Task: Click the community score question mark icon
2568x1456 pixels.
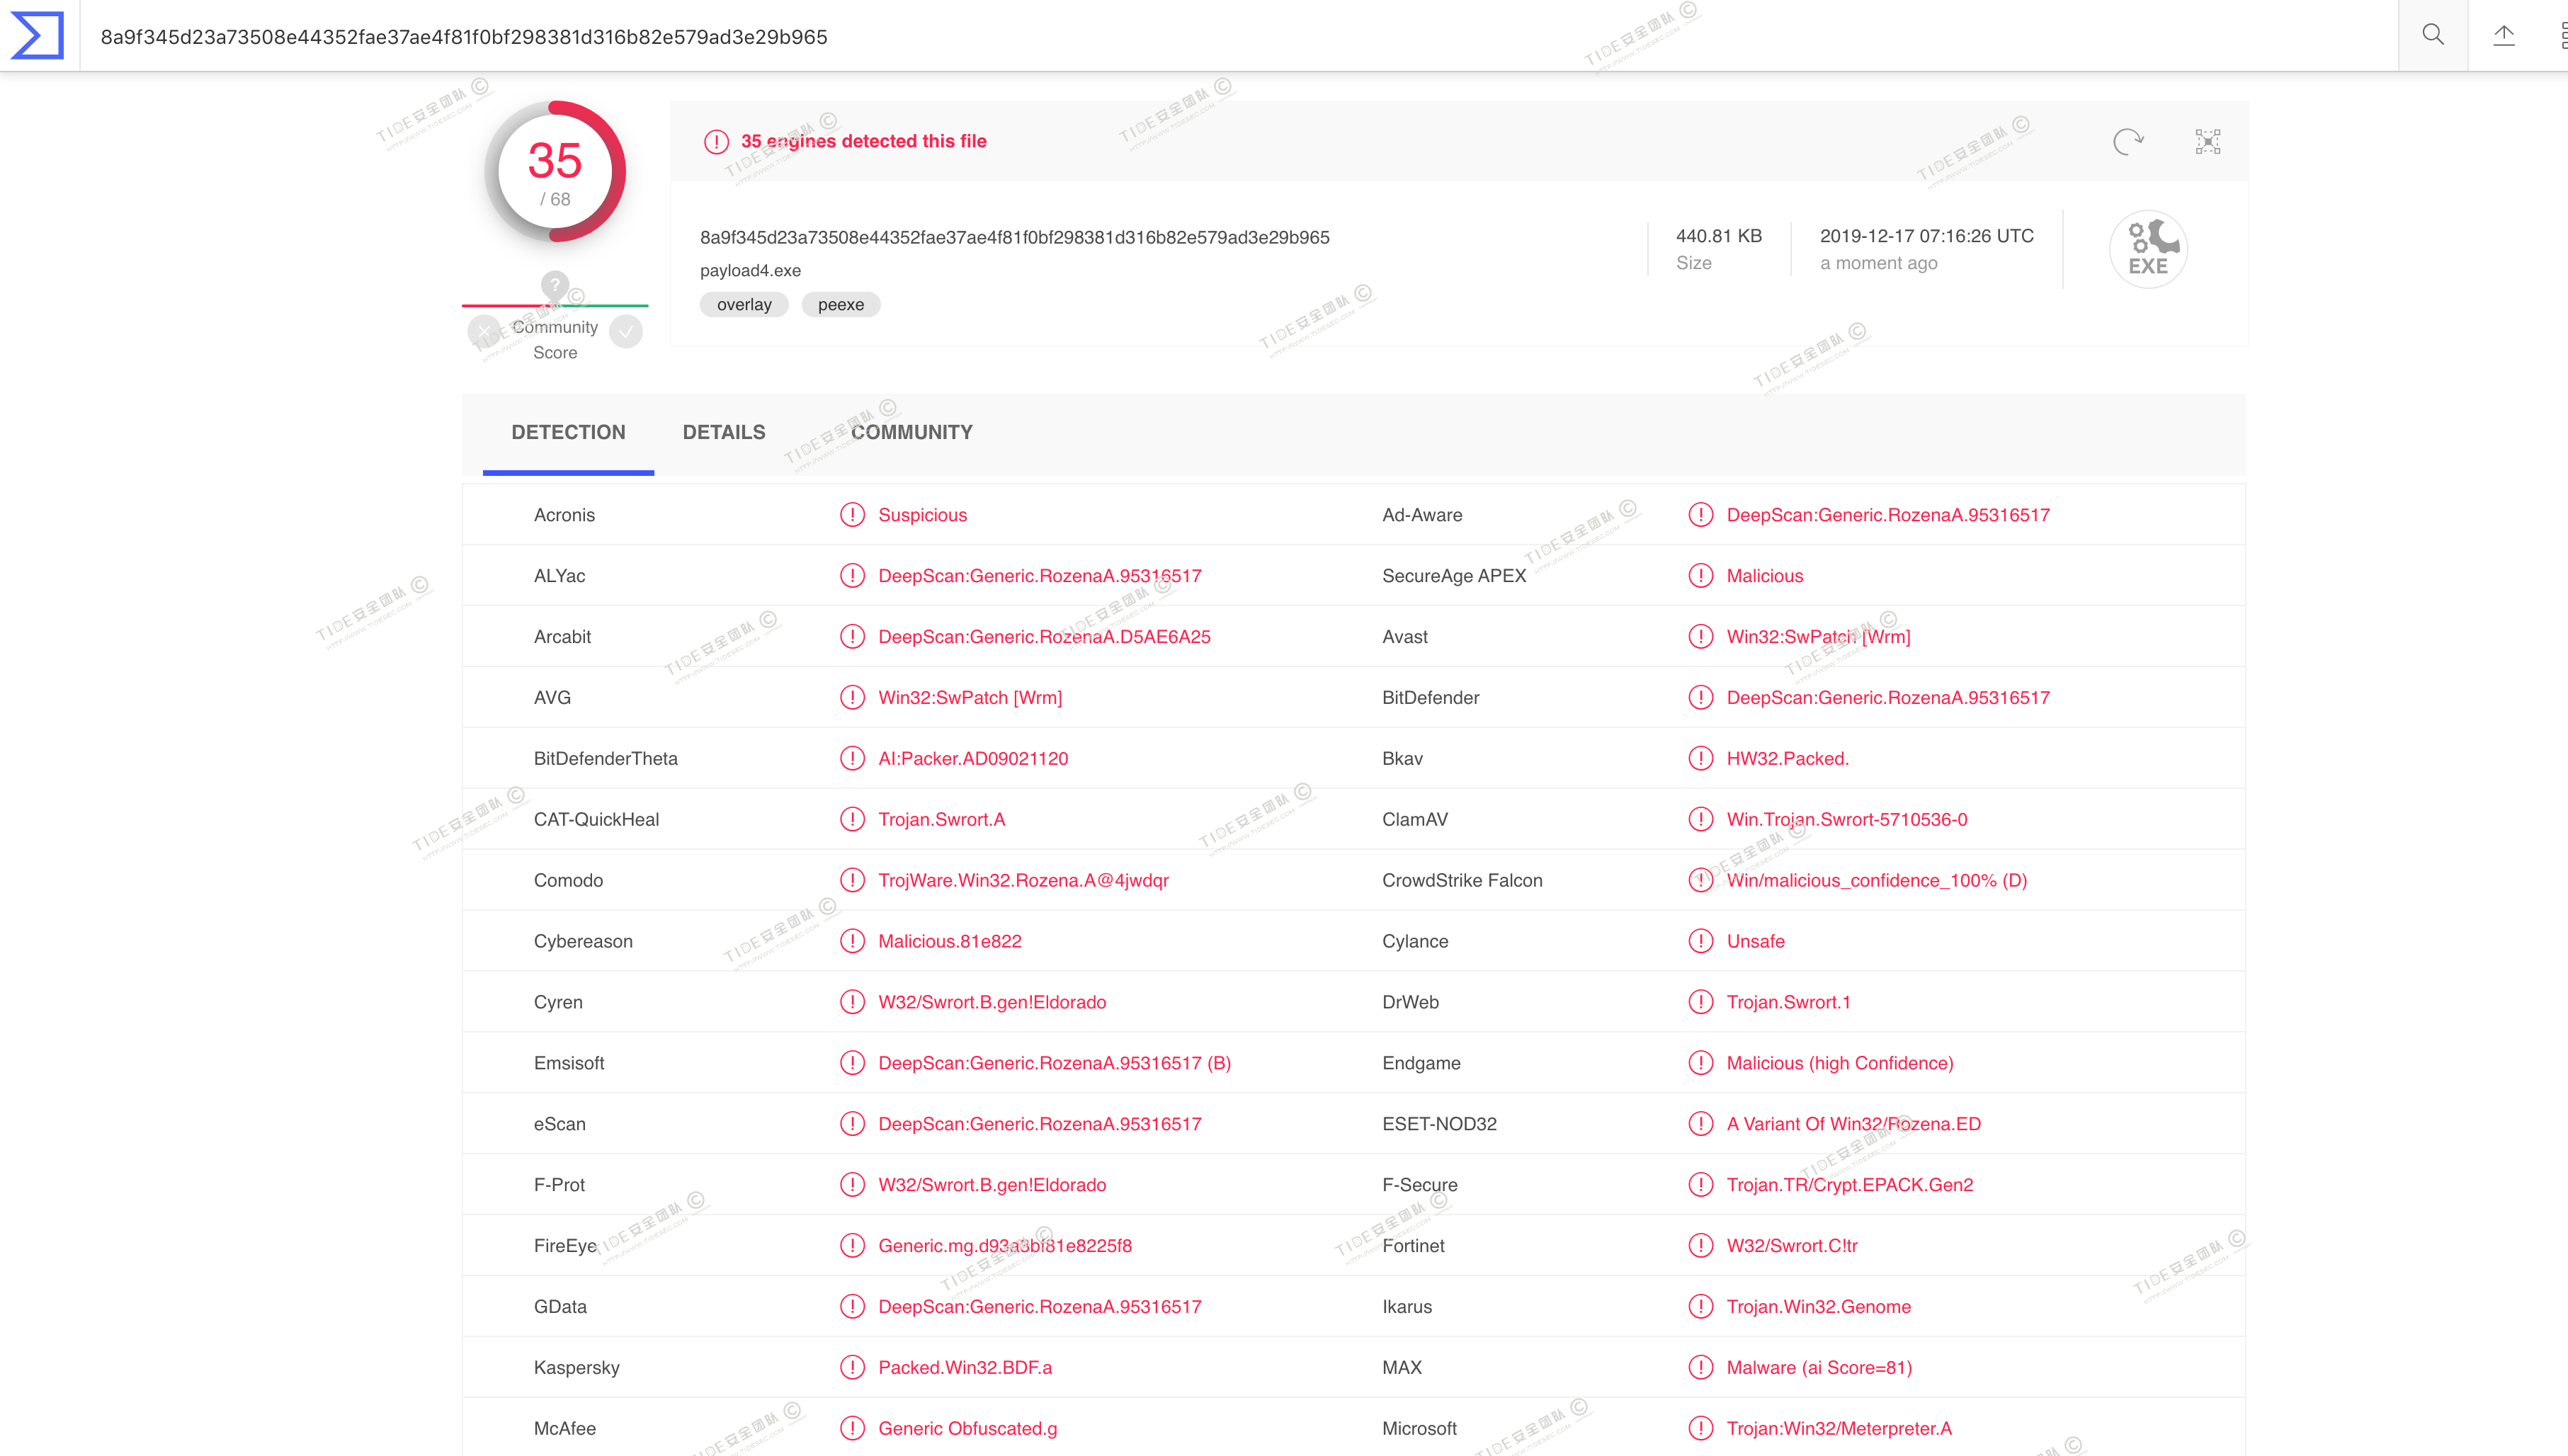Action: pyautogui.click(x=555, y=285)
